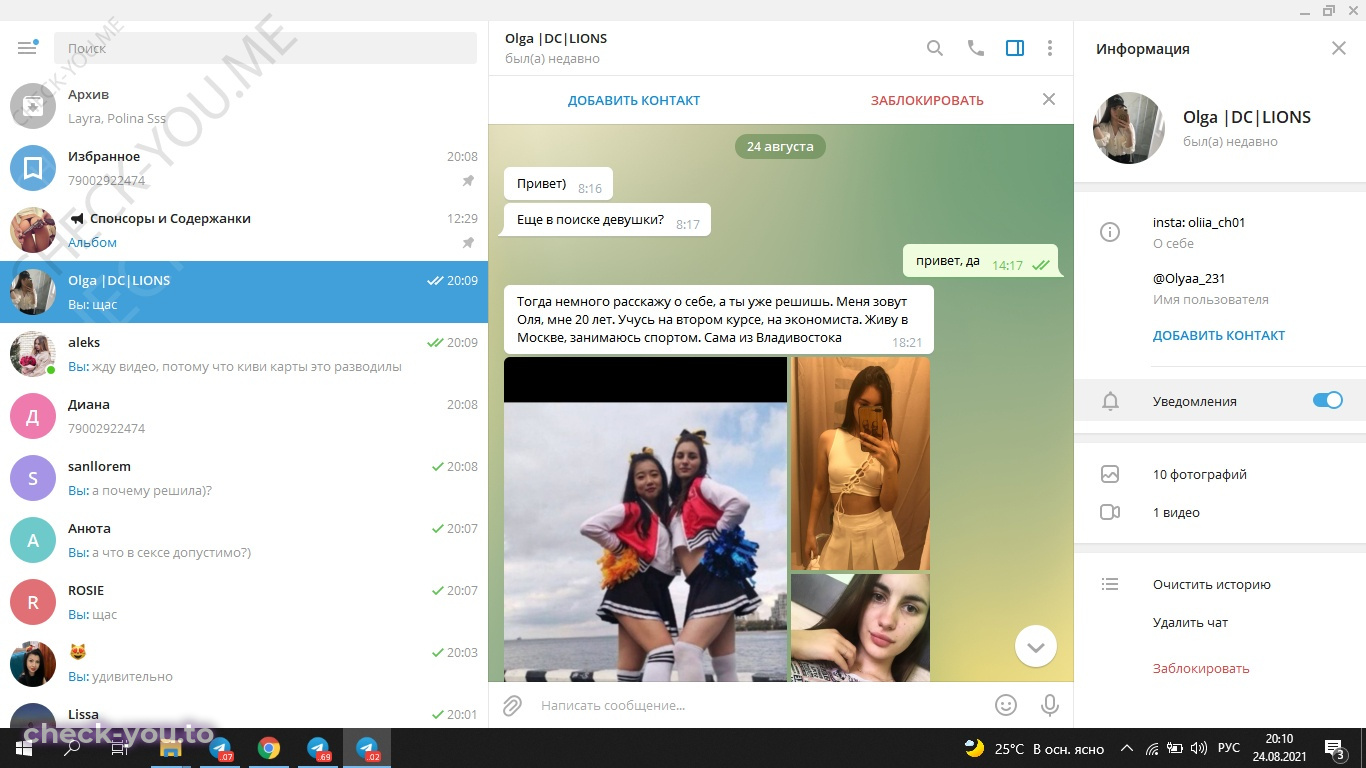Open the cheerleaders photo in chat
Image resolution: width=1366 pixels, height=768 pixels.
(645, 519)
